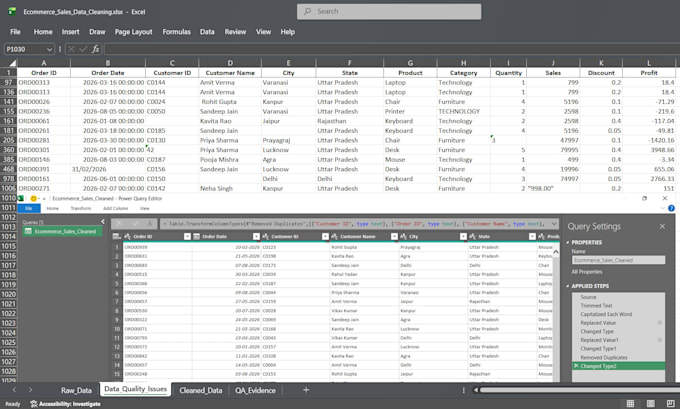The width and height of the screenshot is (680, 409).
Task: Open the Home ribbon tab in Excel
Action: click(x=43, y=32)
